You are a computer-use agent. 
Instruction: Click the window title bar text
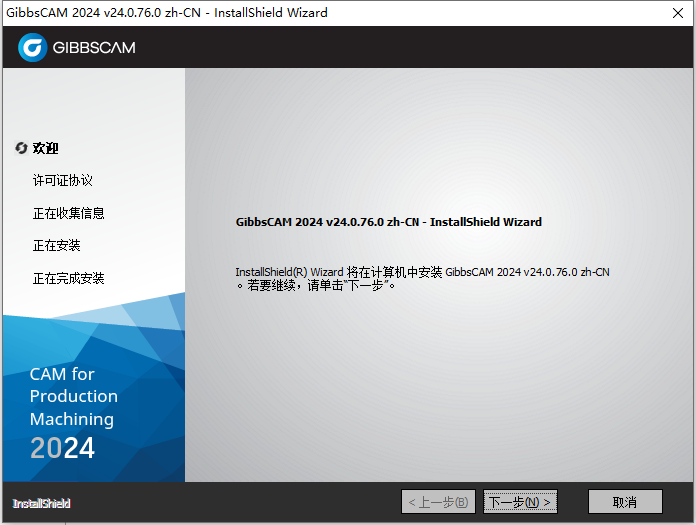point(166,13)
